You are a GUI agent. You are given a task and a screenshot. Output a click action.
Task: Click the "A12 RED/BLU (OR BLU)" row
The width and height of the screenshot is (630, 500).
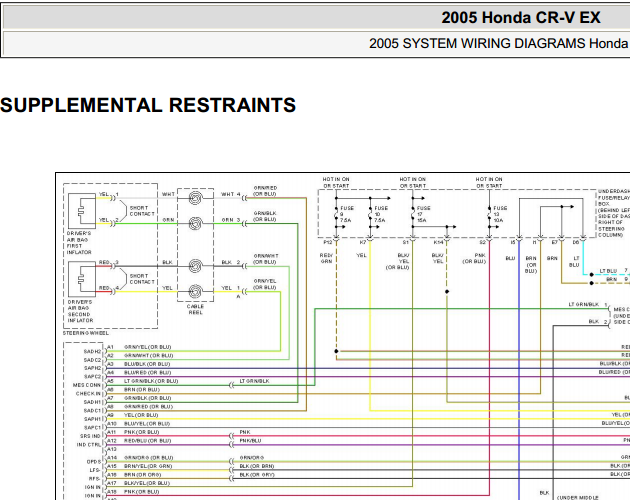point(139,441)
